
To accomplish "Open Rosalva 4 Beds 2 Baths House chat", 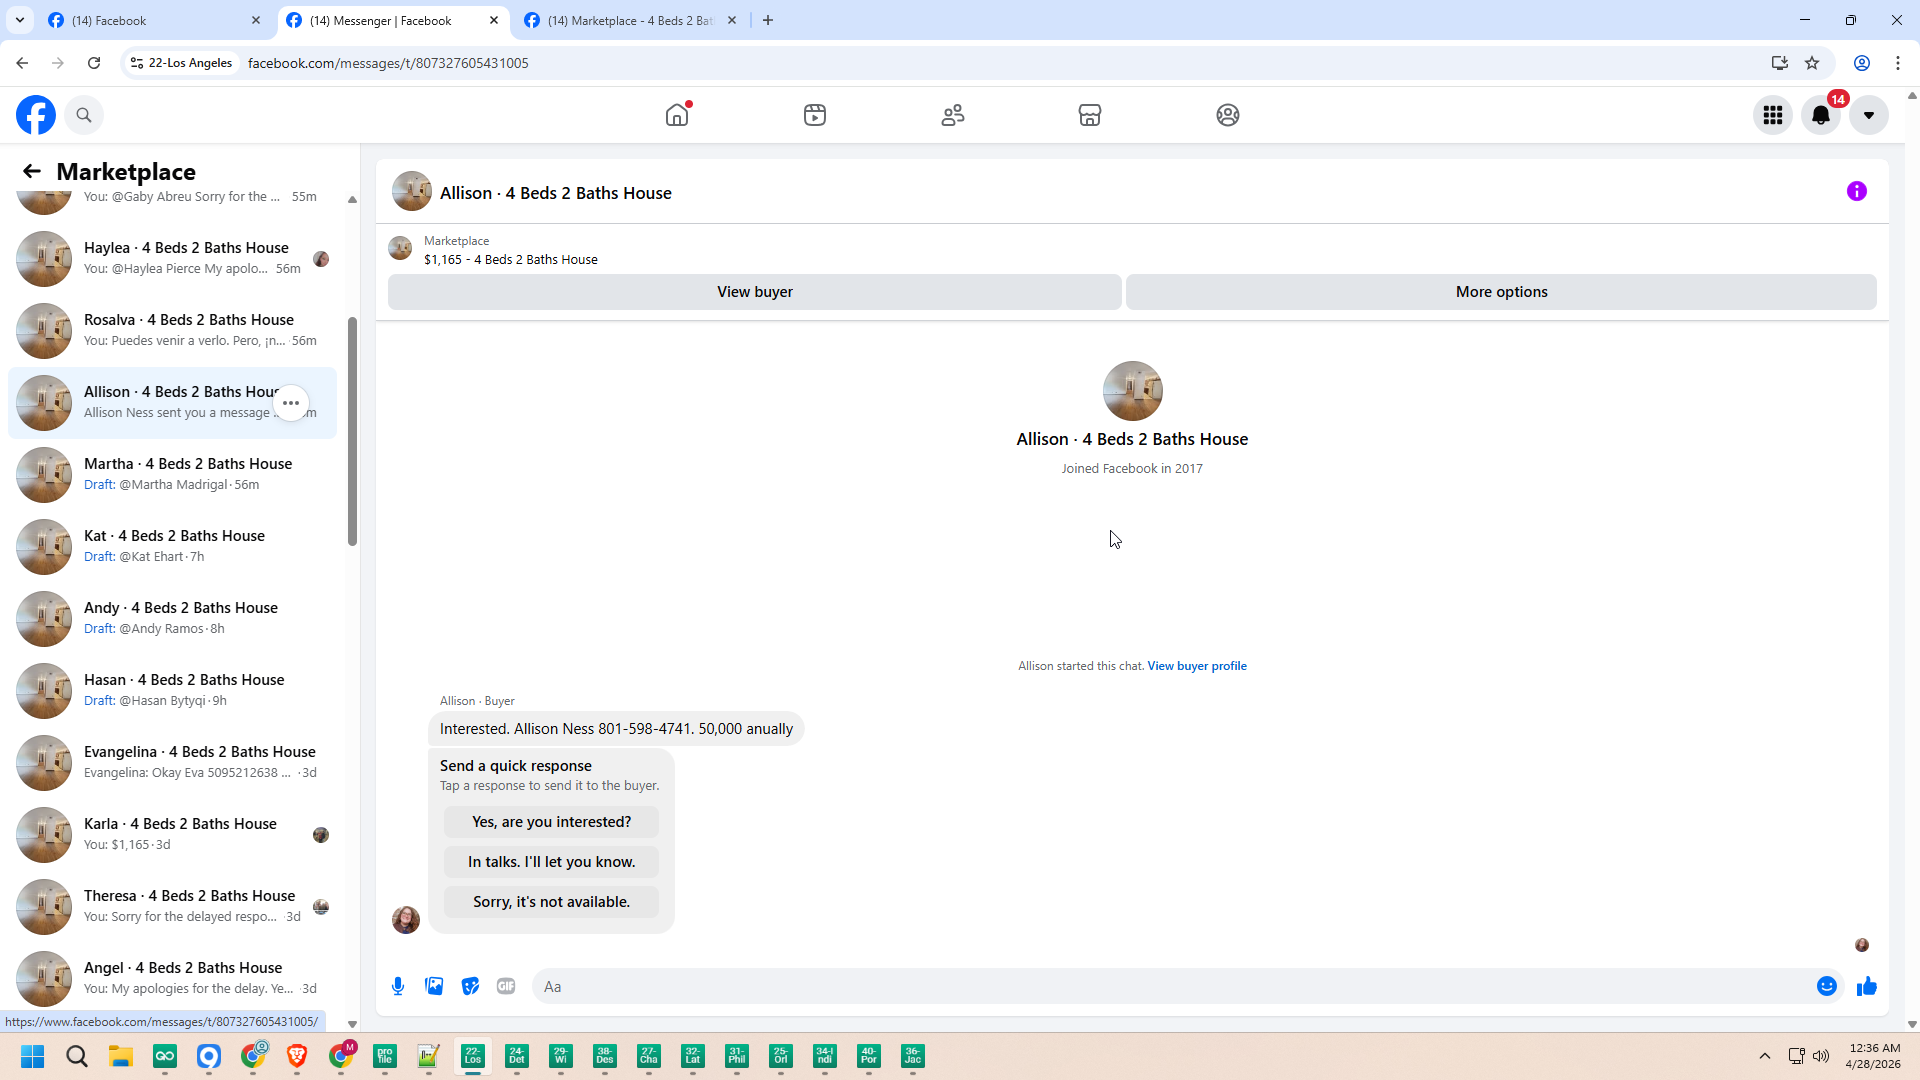I will point(172,331).
